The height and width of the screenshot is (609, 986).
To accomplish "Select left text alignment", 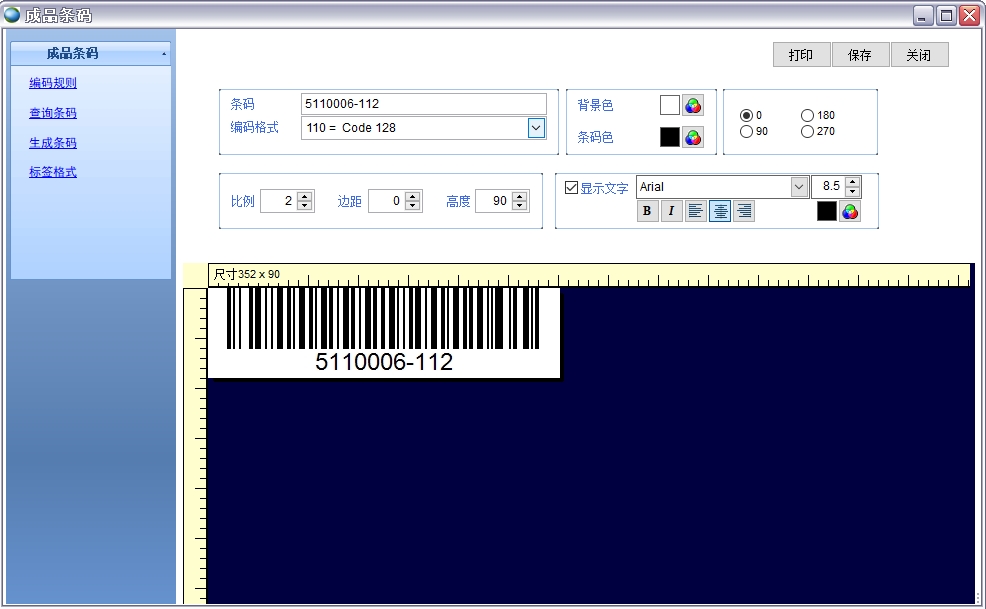I will click(x=696, y=211).
